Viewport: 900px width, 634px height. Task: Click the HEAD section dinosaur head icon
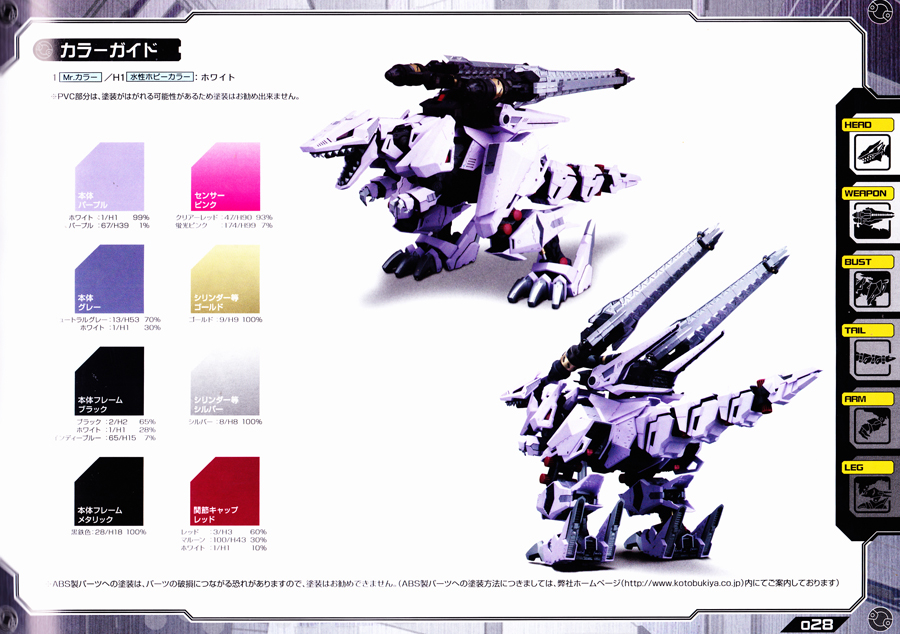pyautogui.click(x=872, y=153)
